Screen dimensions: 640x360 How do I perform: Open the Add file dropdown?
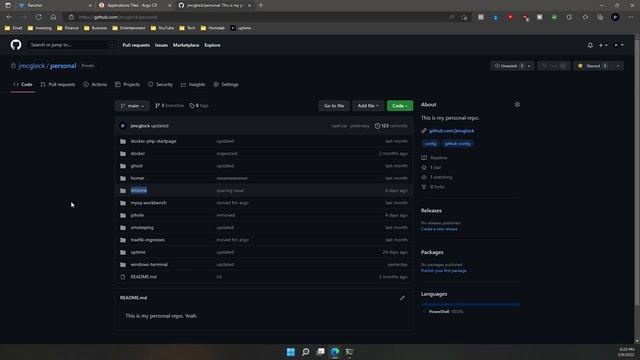368,106
